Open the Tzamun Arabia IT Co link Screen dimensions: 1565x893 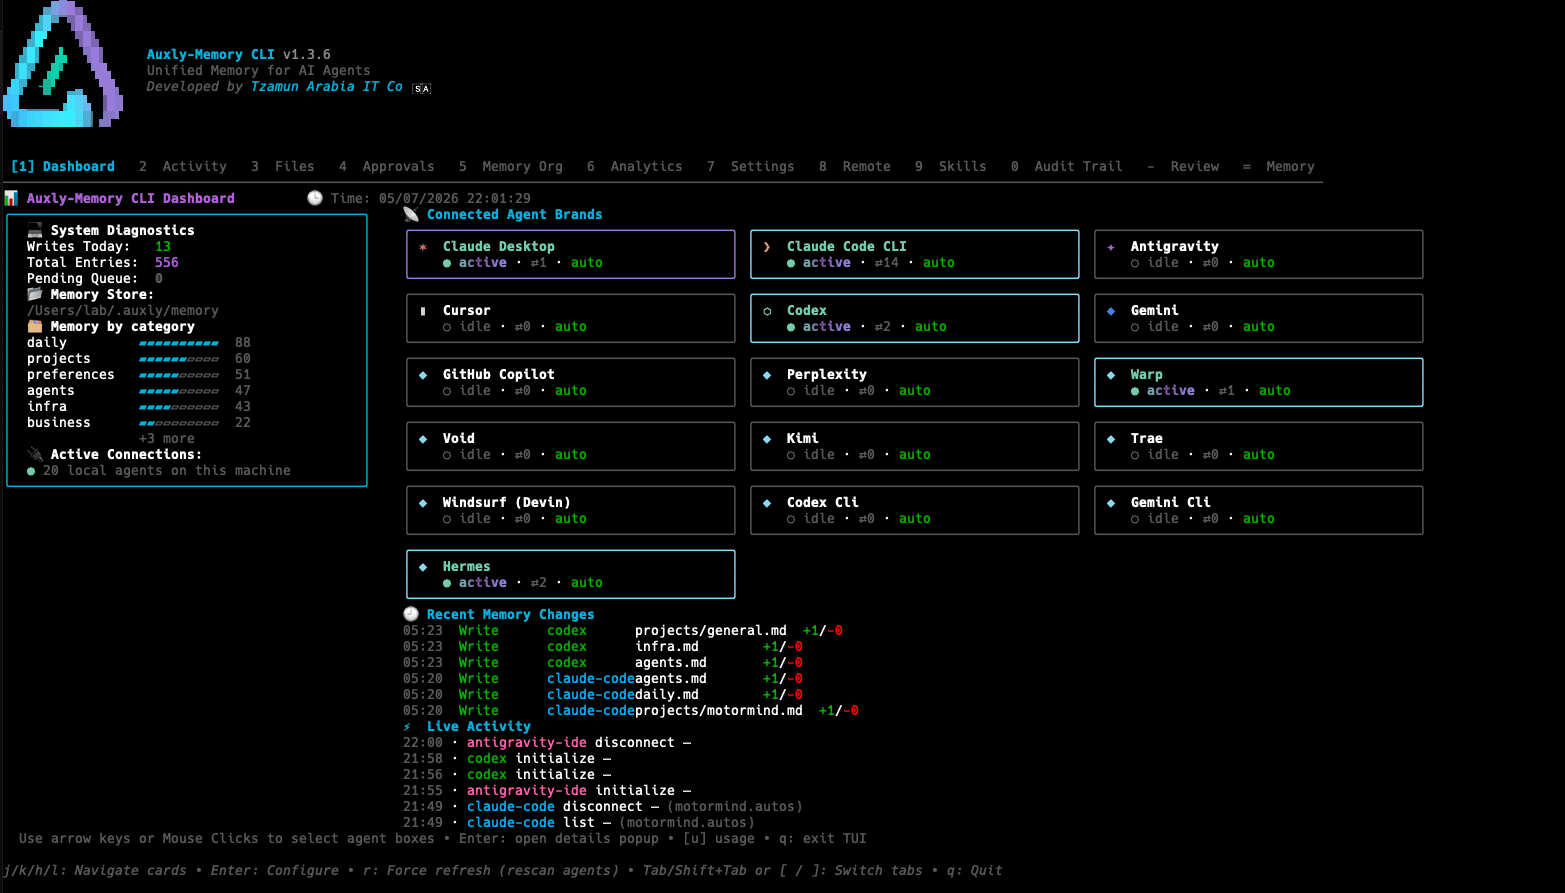tap(327, 87)
